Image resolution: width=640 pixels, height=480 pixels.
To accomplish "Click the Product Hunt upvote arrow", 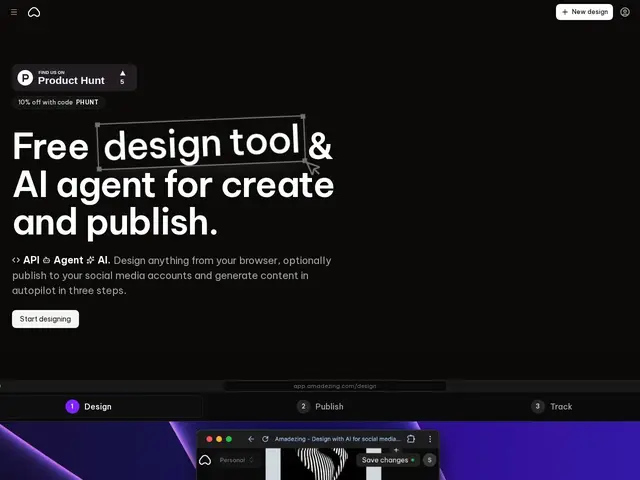I will pos(122,73).
